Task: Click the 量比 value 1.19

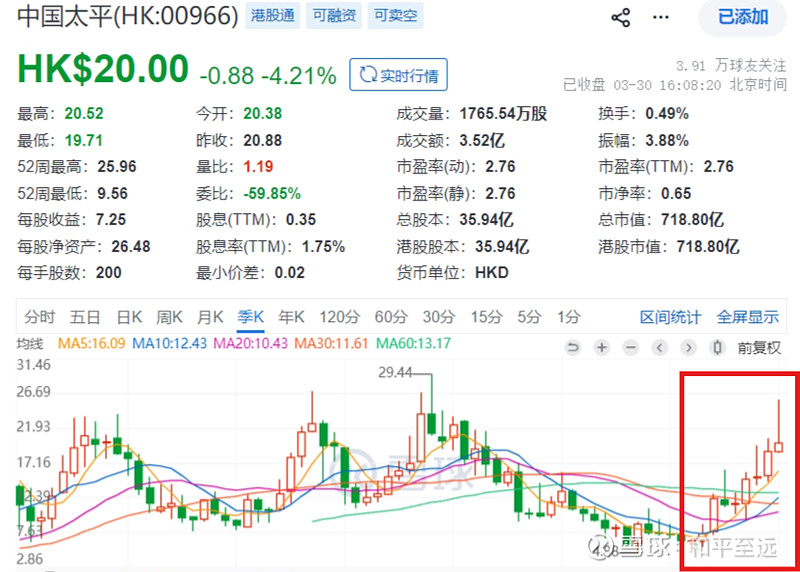Action: coord(258,167)
